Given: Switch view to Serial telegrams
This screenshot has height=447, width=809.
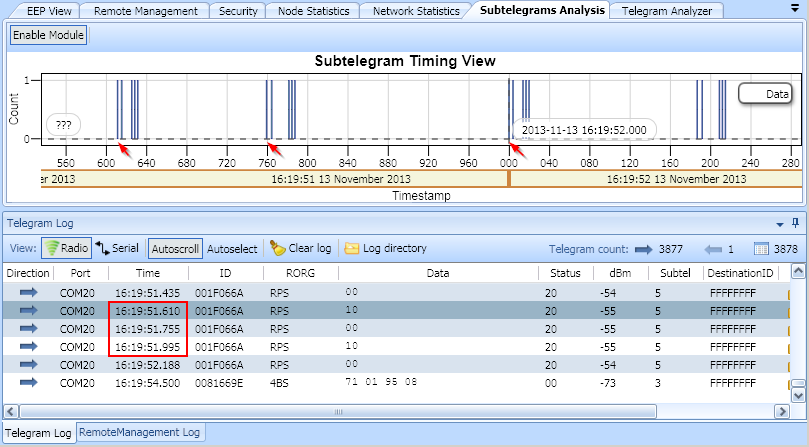Looking at the screenshot, I should pyautogui.click(x=117, y=248).
